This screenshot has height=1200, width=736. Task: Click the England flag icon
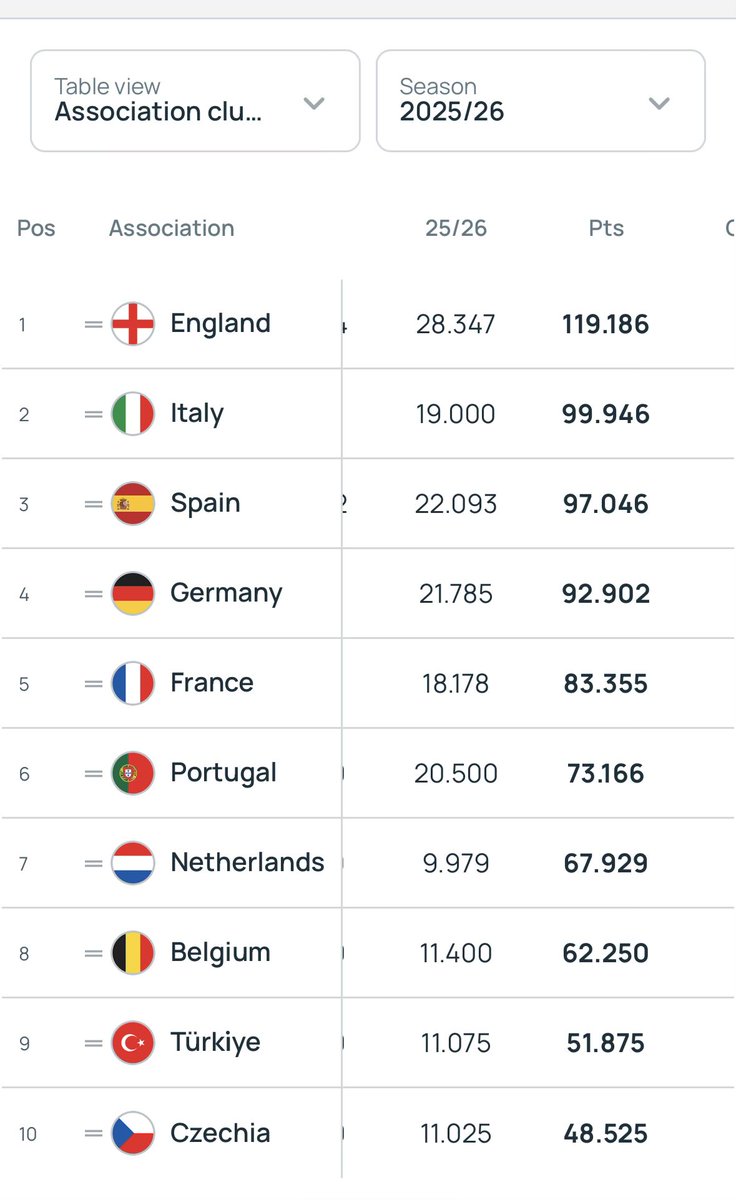pos(133,324)
